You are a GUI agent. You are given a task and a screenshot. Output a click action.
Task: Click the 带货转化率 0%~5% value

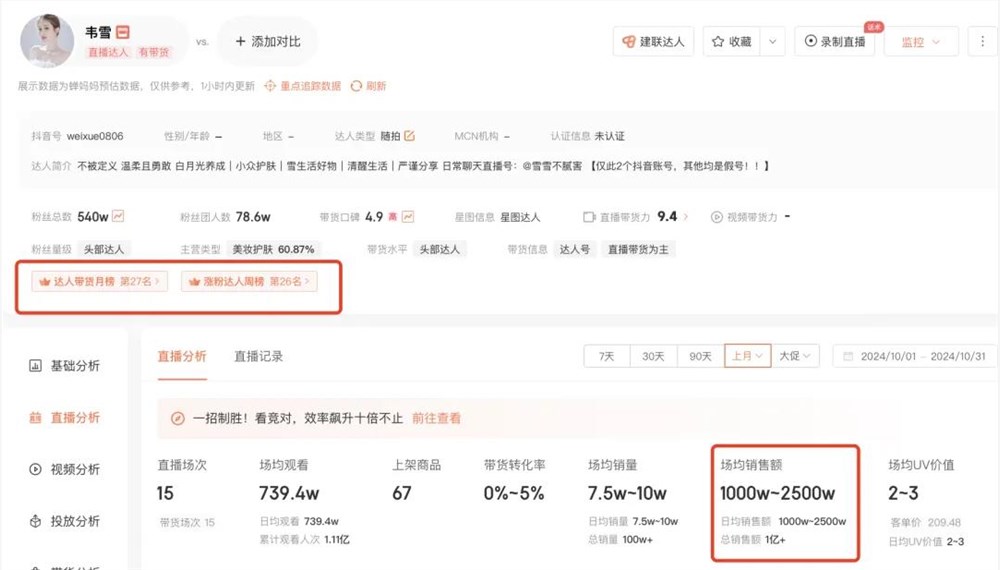[x=514, y=493]
